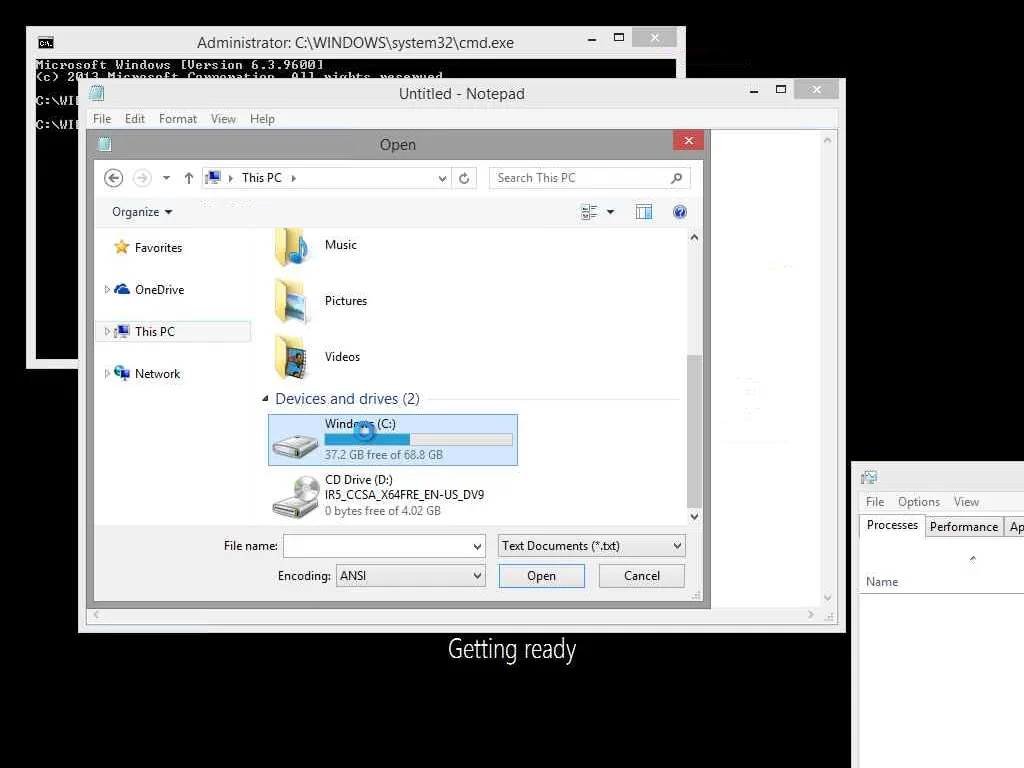The image size is (1024, 768).
Task: Select the Pictures folder icon
Action: coord(292,301)
